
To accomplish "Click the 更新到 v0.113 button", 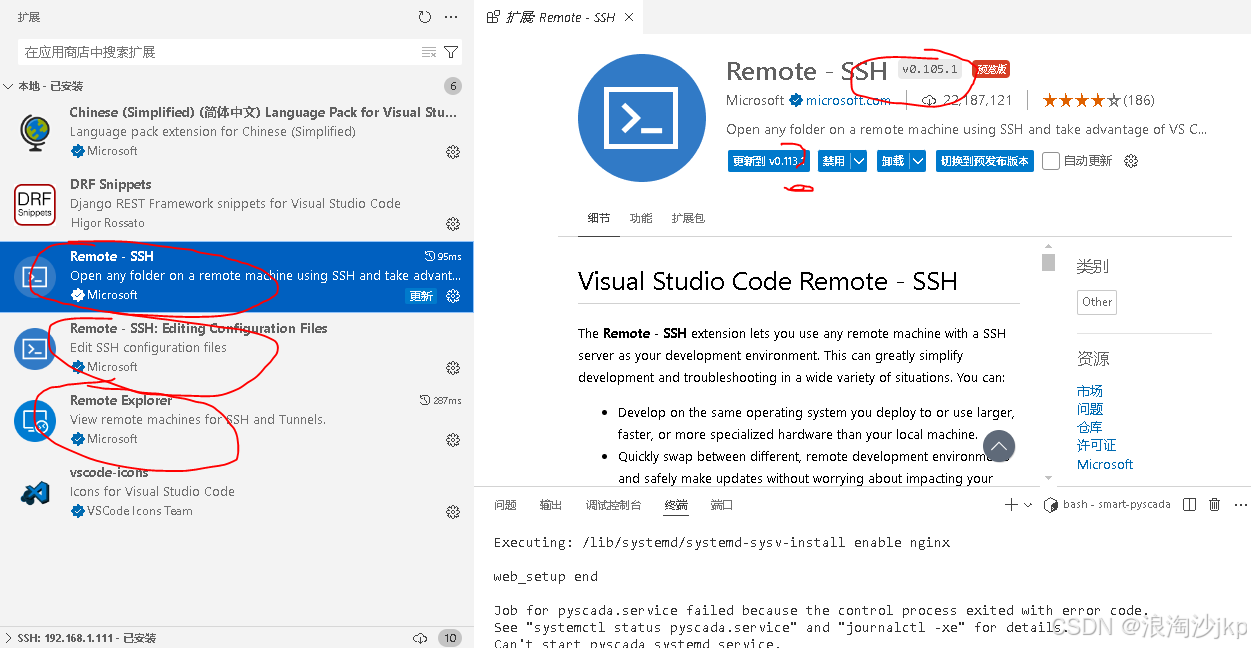I will 768,161.
